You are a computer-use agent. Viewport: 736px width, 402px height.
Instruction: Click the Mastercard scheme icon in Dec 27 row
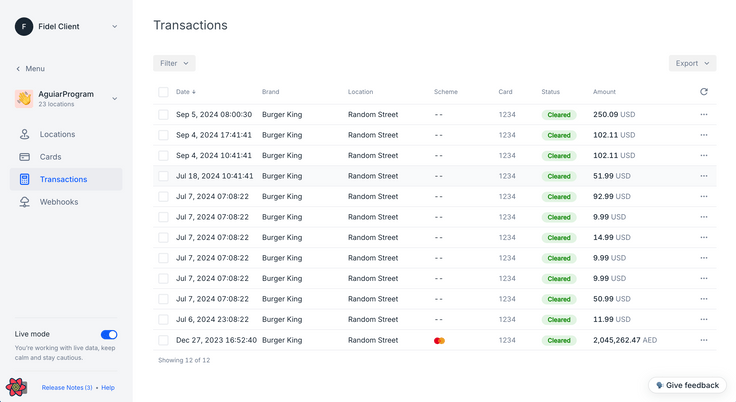click(439, 340)
